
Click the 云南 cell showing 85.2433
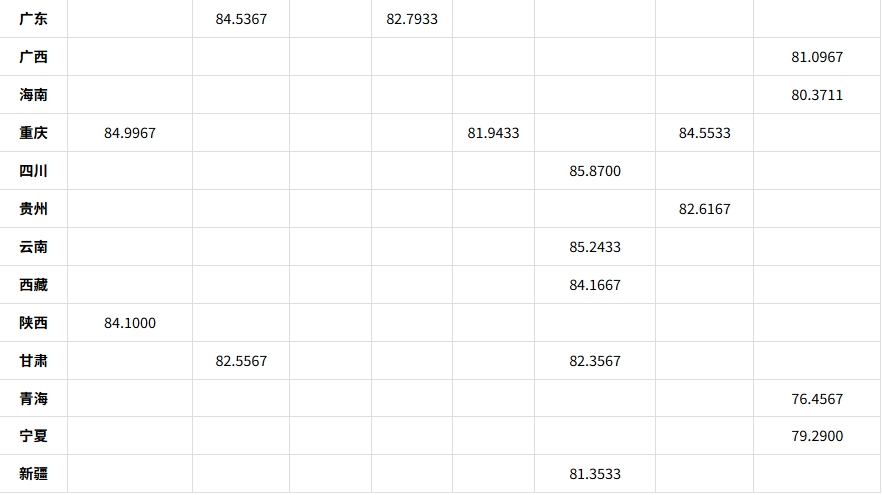[x=595, y=247]
